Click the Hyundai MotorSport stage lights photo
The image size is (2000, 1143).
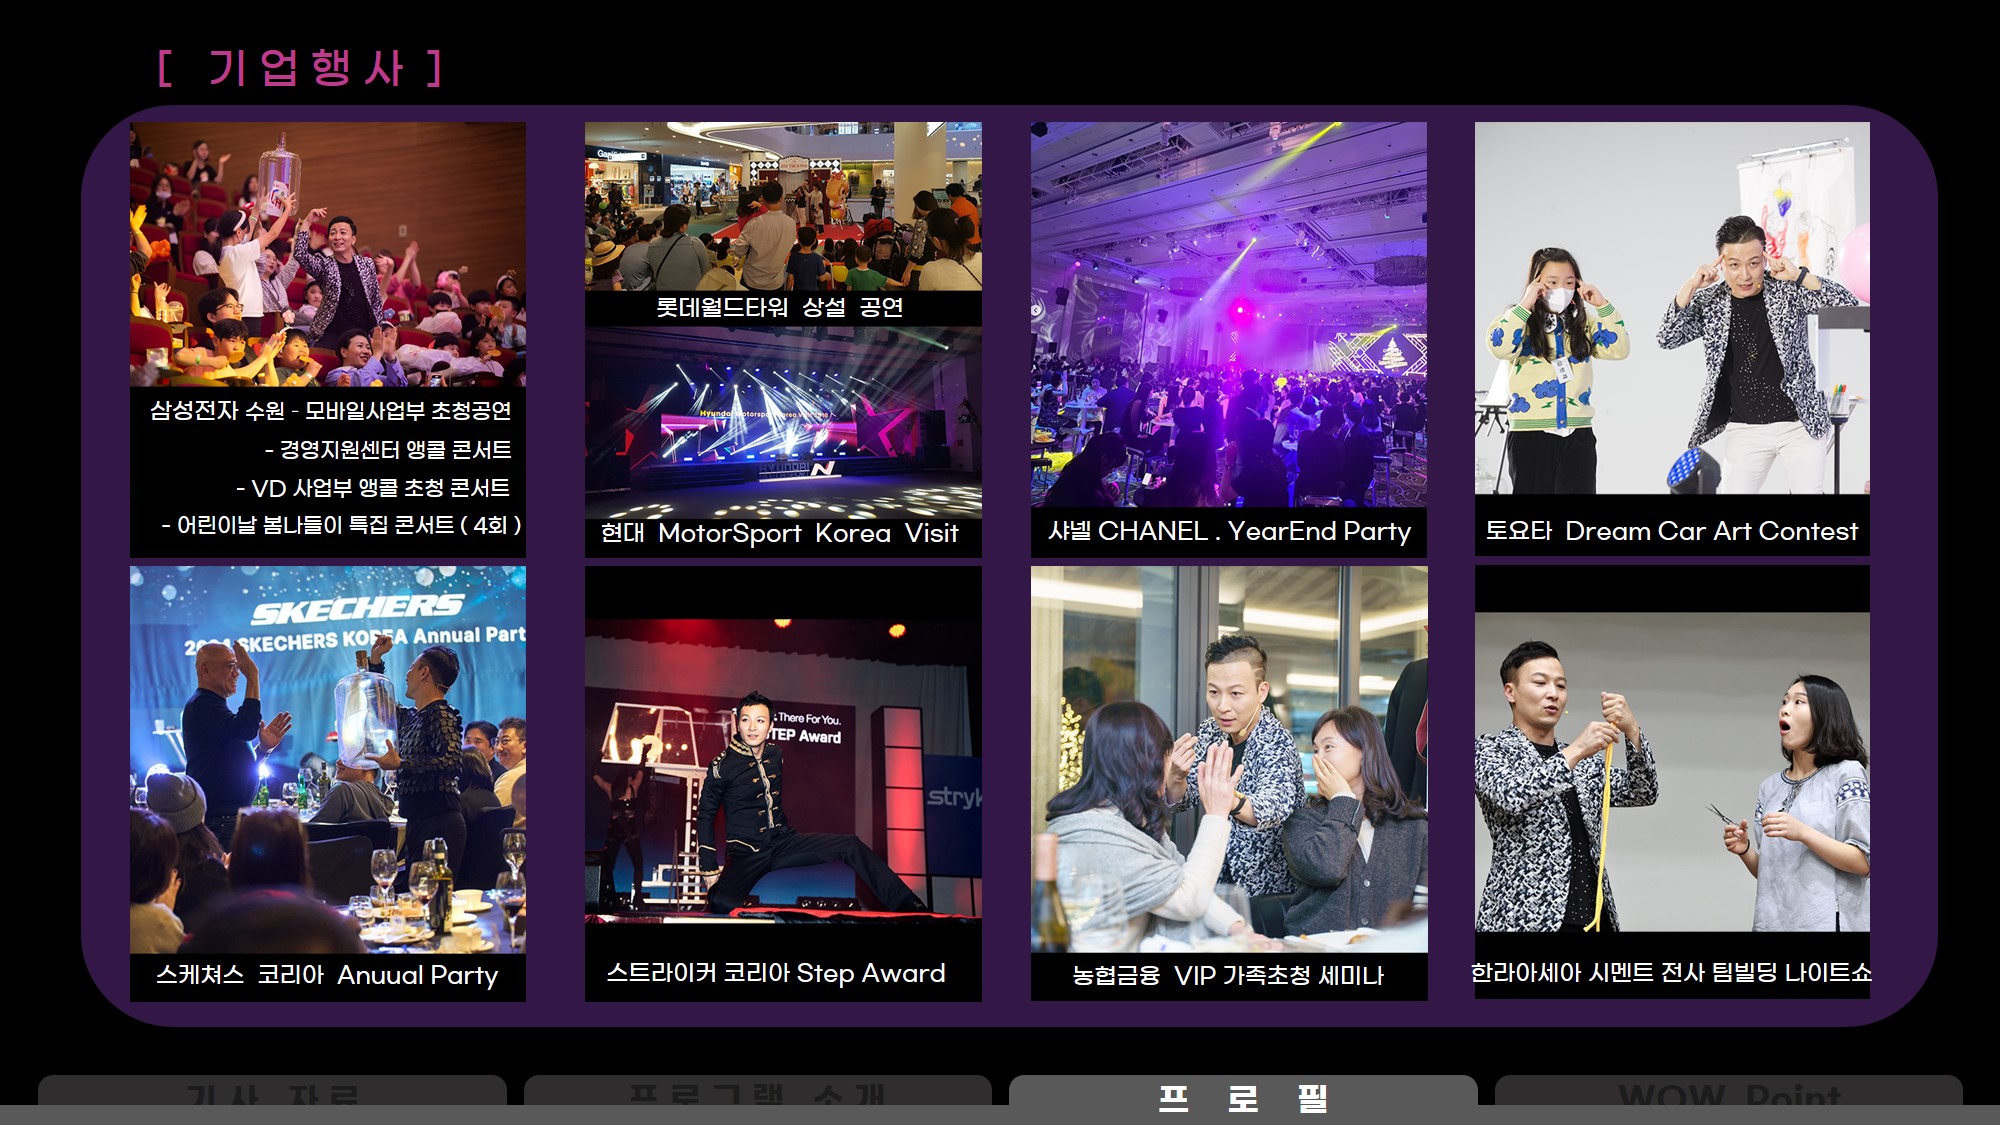(783, 420)
